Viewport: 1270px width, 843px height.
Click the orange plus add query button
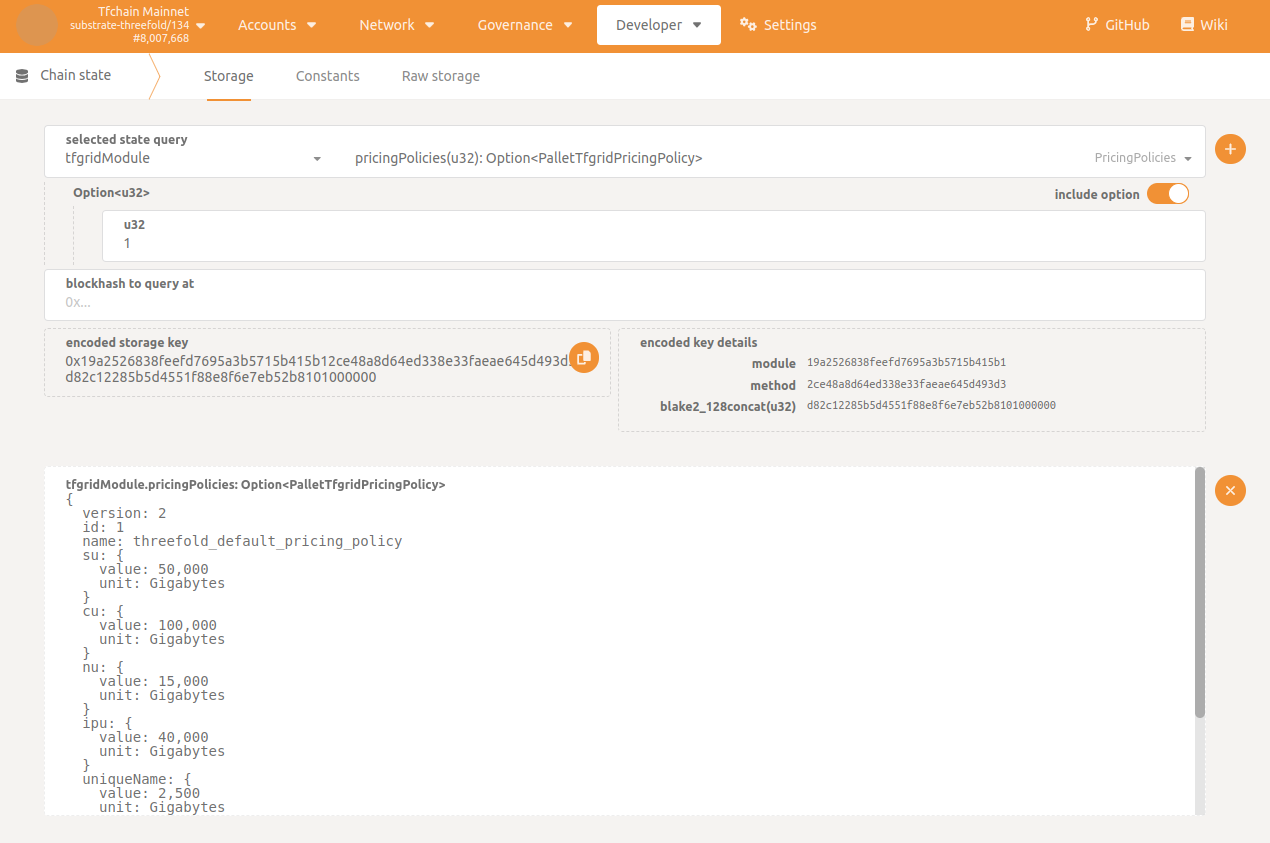coord(1230,149)
